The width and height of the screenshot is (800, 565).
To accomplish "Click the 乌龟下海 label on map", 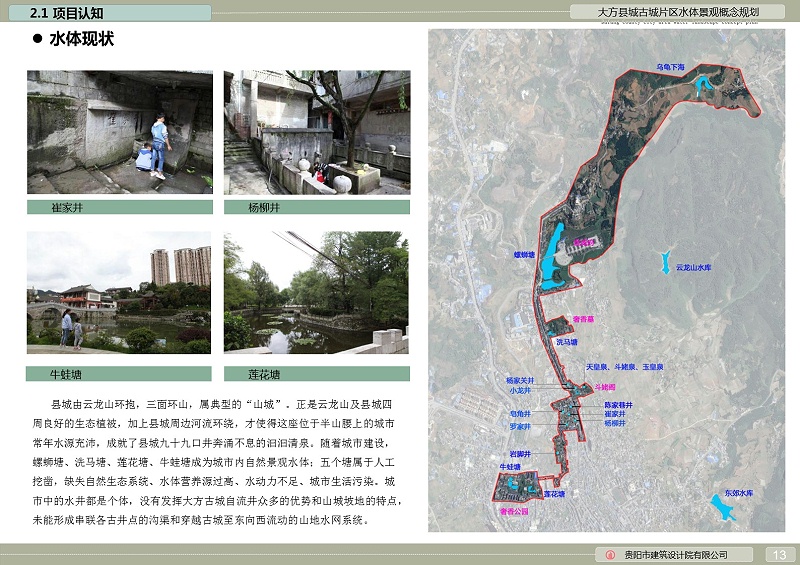I will point(670,66).
